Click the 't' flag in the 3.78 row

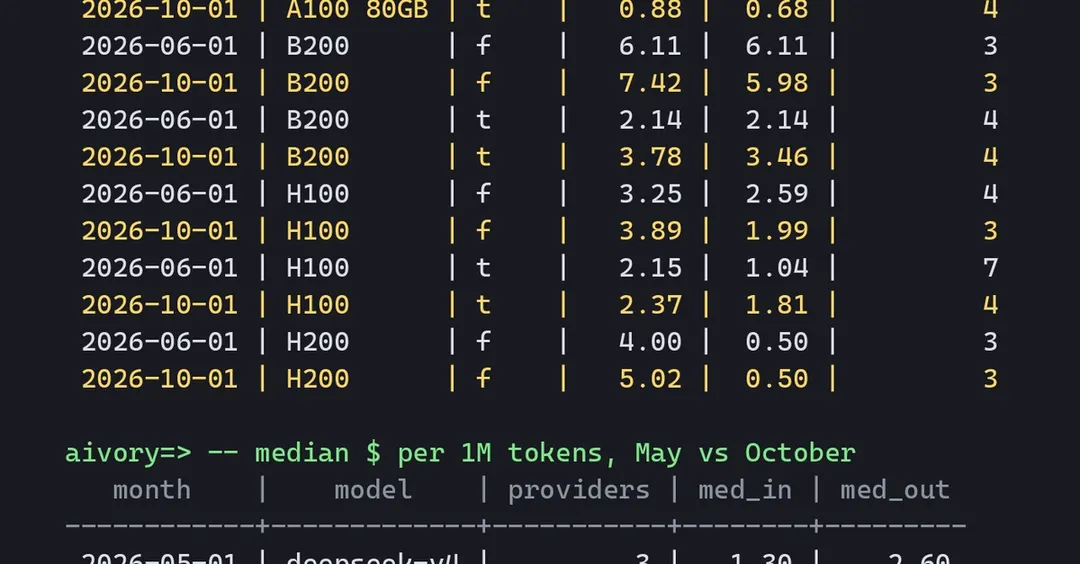point(484,157)
